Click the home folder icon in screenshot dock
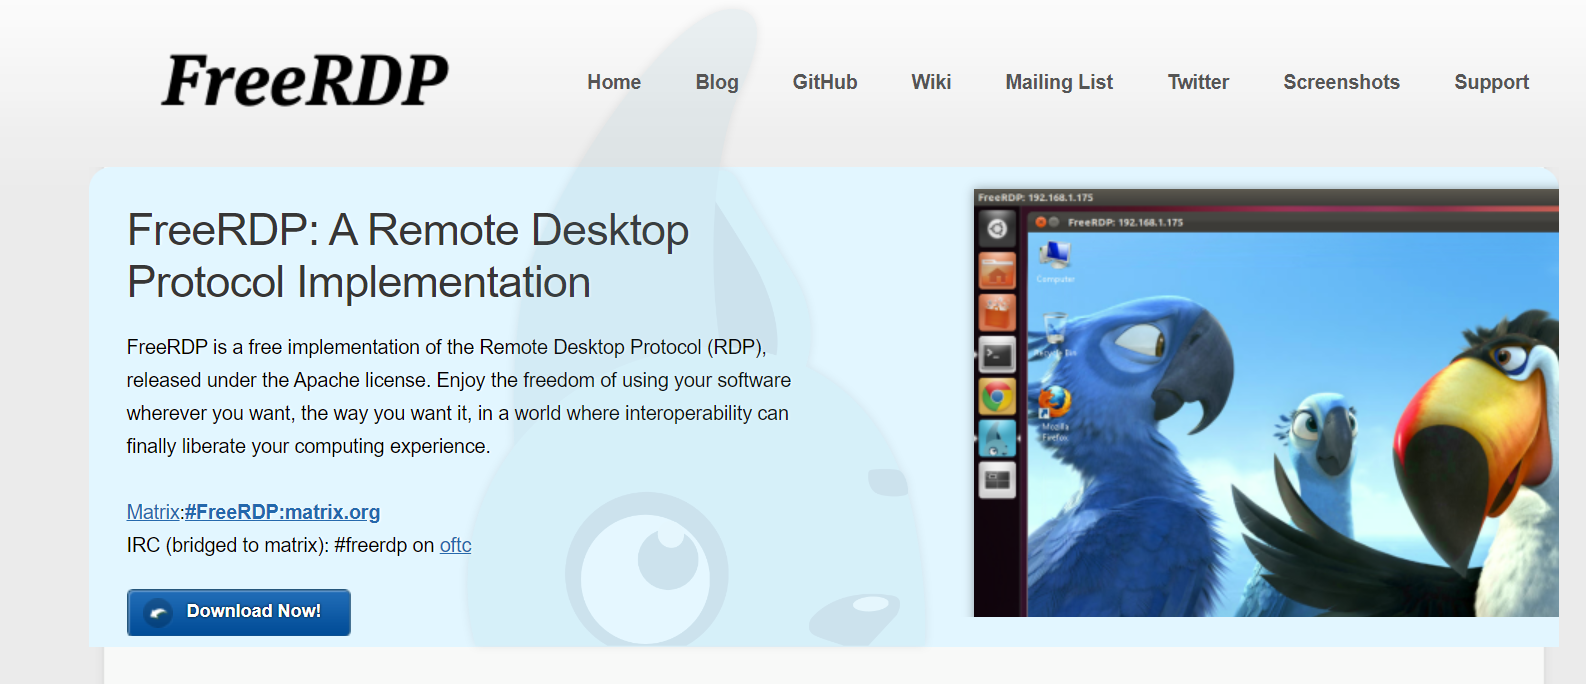The width and height of the screenshot is (1586, 684). click(x=997, y=271)
